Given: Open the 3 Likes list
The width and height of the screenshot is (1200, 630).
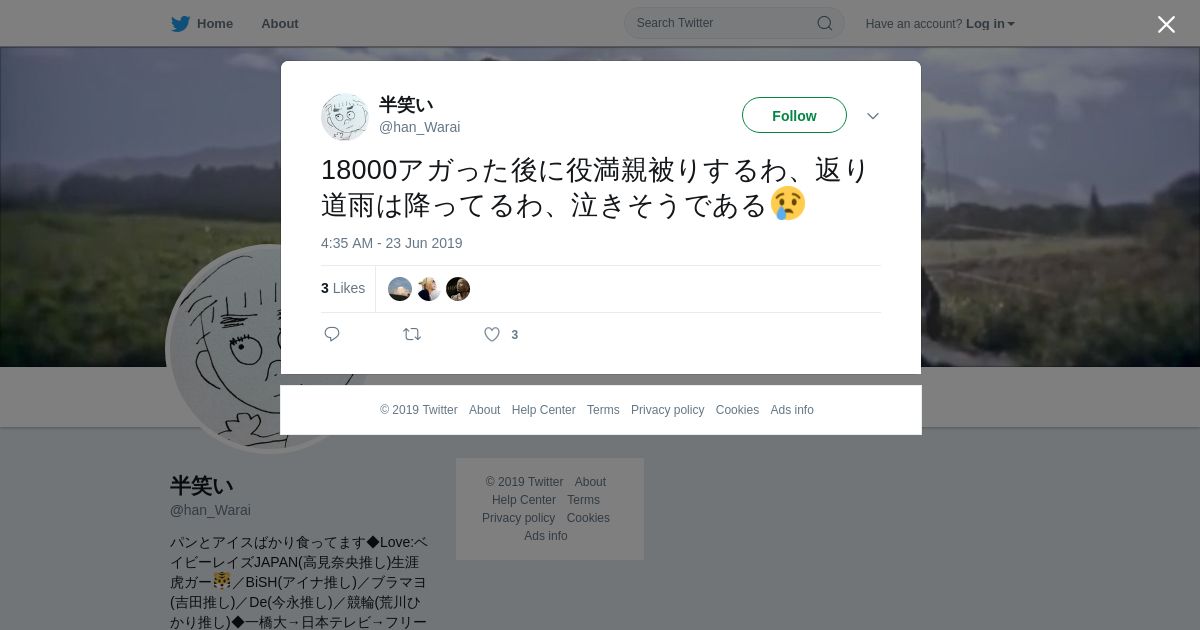Looking at the screenshot, I should pos(343,288).
